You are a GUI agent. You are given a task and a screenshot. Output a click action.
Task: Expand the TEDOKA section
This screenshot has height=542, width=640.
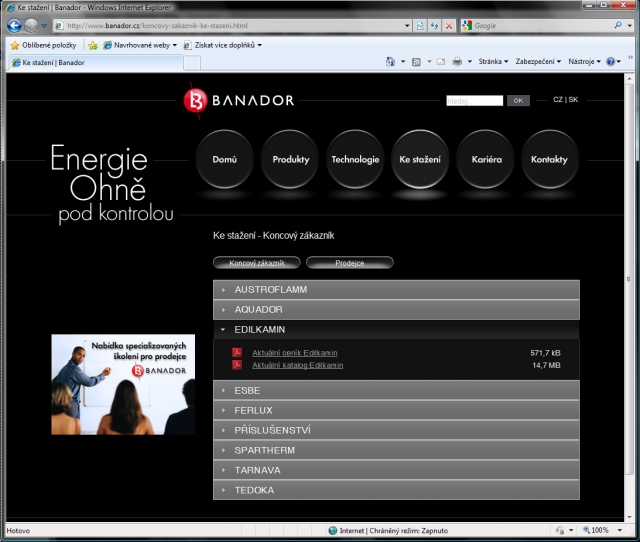point(396,490)
